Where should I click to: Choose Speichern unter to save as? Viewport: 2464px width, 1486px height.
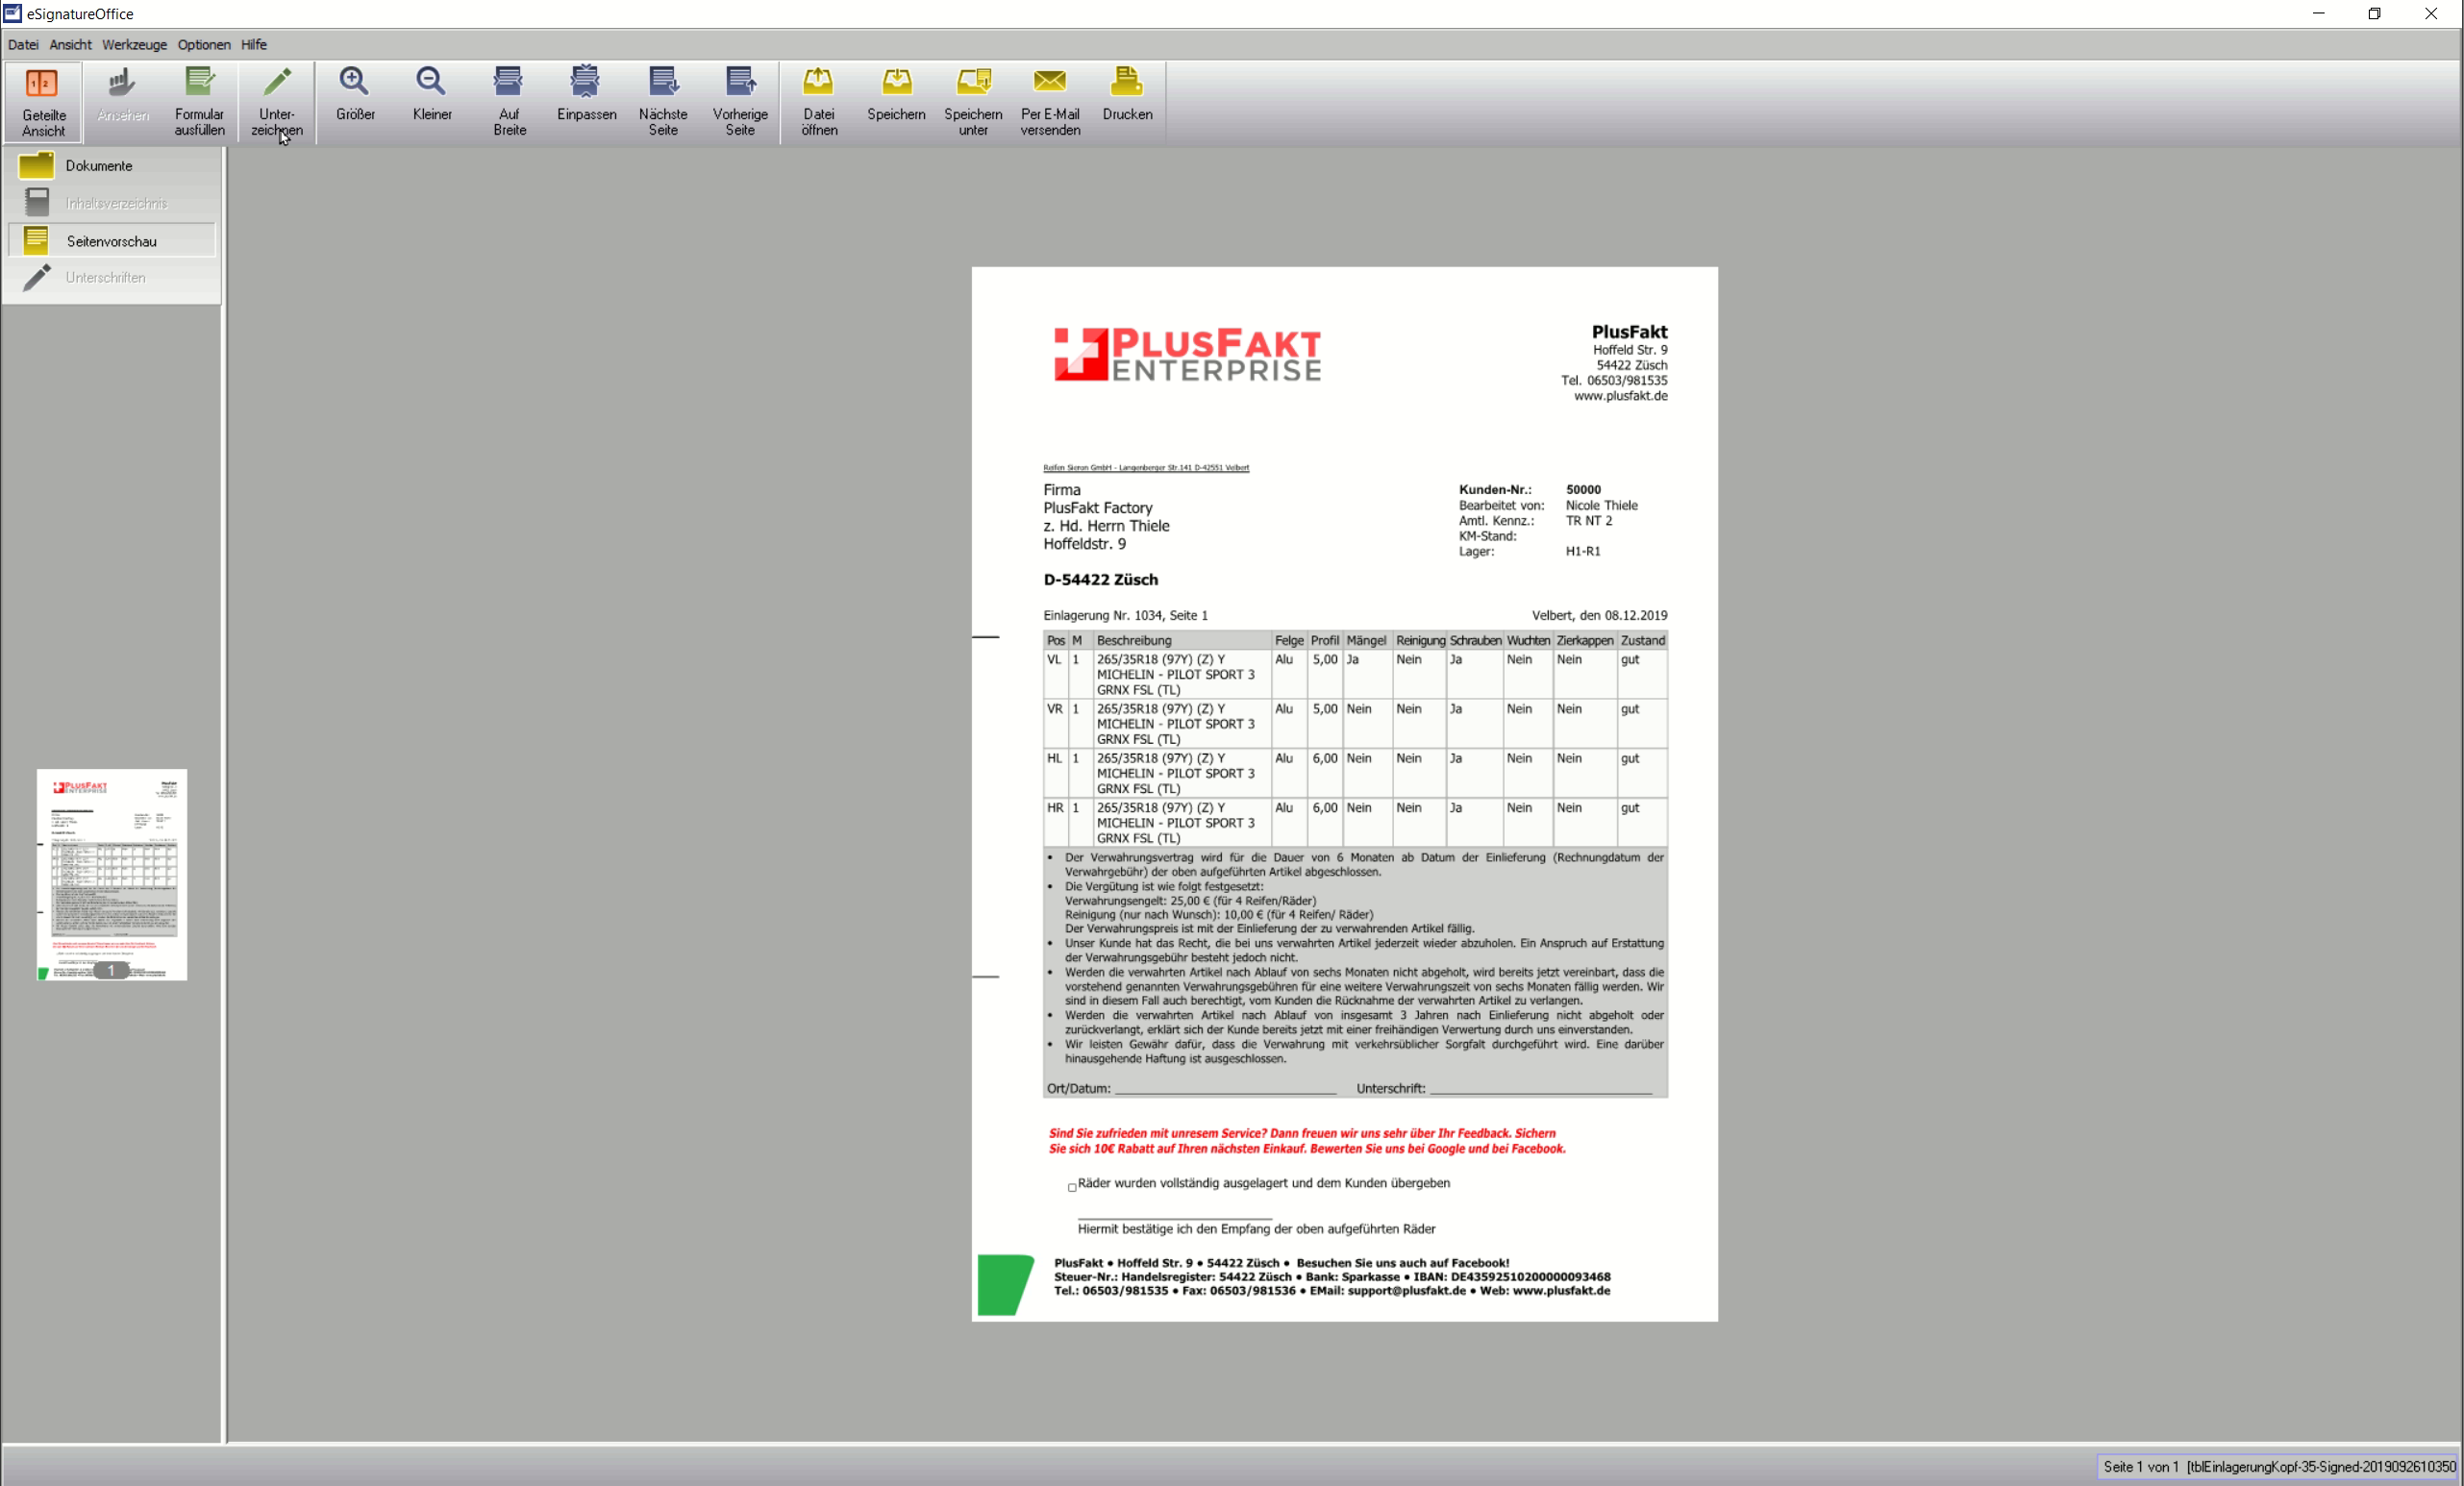tap(973, 102)
